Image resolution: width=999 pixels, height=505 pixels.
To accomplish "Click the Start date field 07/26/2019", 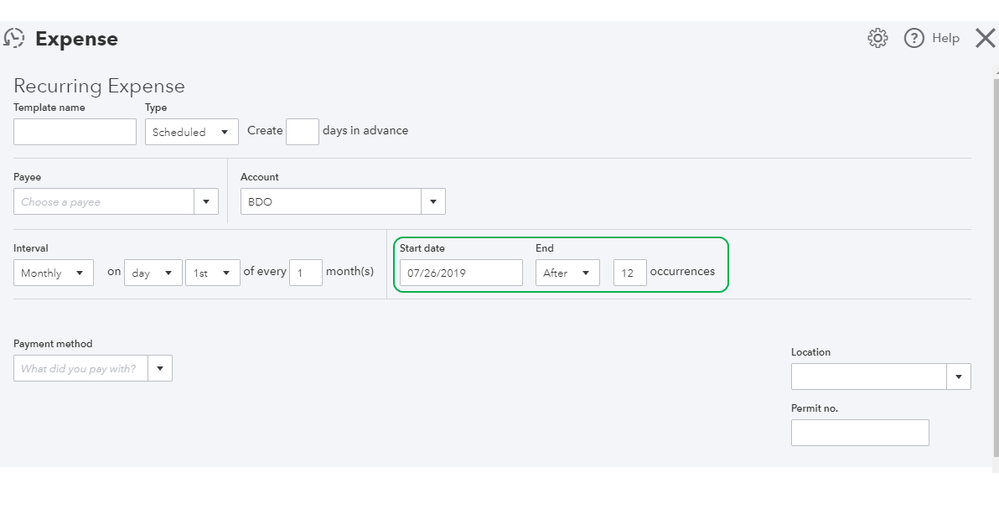I will tap(461, 273).
